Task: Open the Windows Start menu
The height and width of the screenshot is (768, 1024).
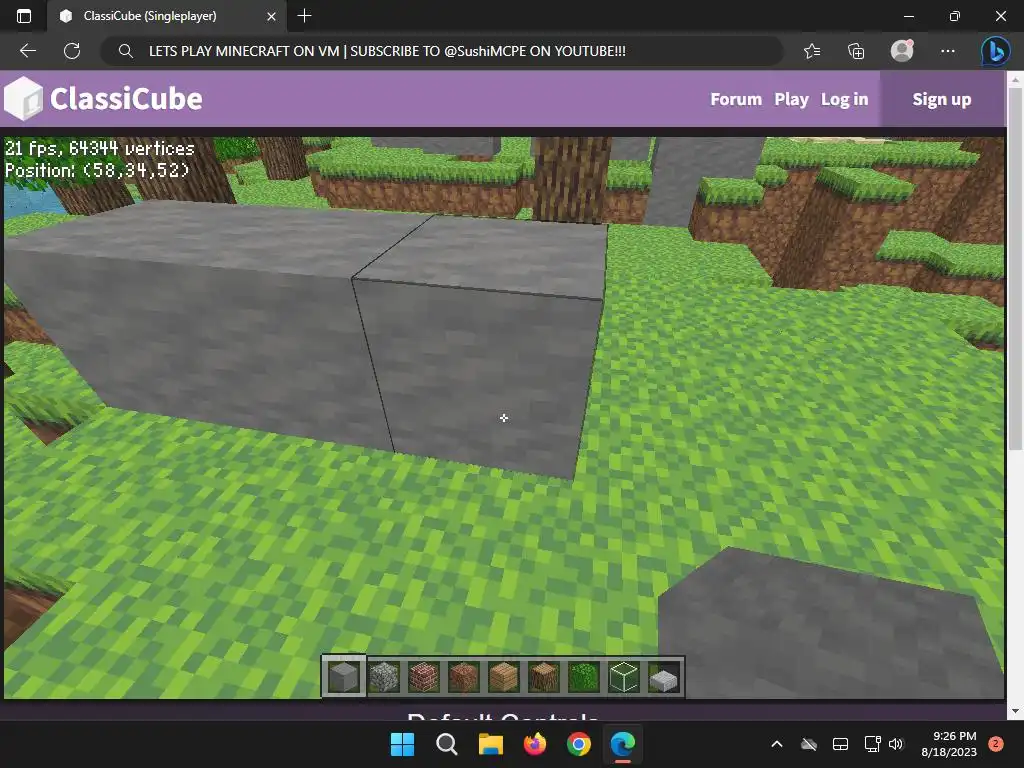Action: (402, 744)
